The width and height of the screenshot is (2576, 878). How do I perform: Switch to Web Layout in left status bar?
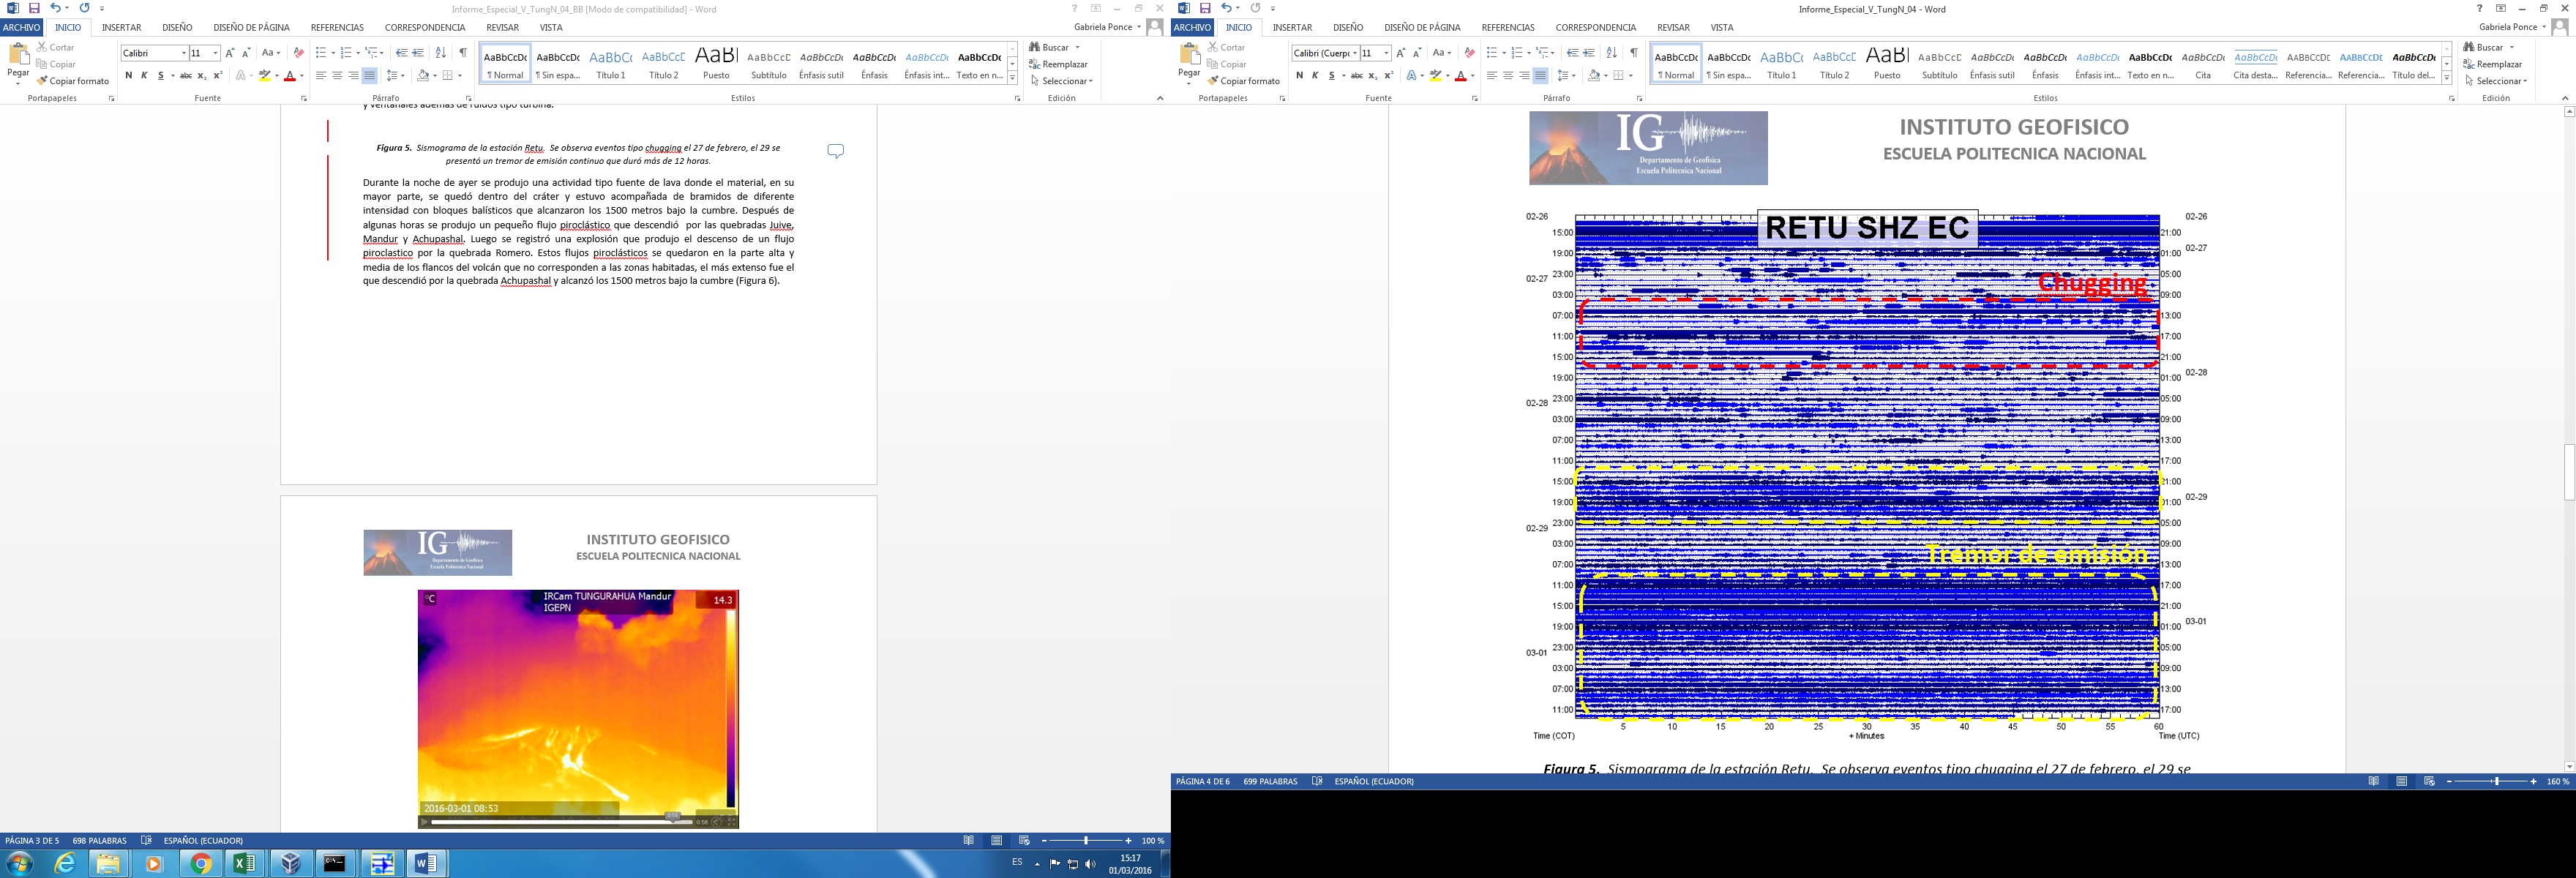coord(1024,841)
